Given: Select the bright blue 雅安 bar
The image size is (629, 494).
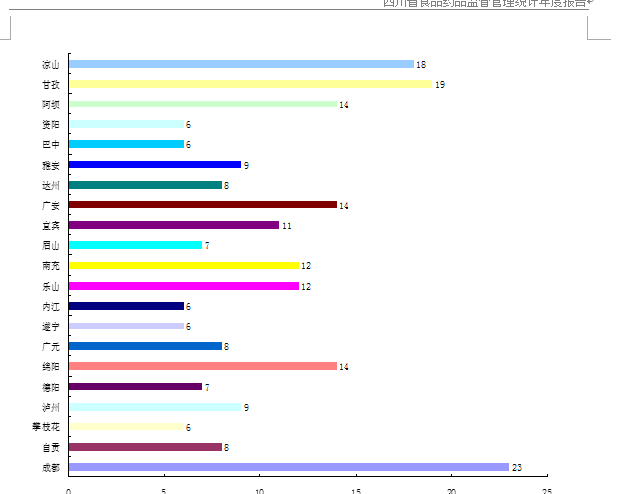Looking at the screenshot, I should [154, 165].
